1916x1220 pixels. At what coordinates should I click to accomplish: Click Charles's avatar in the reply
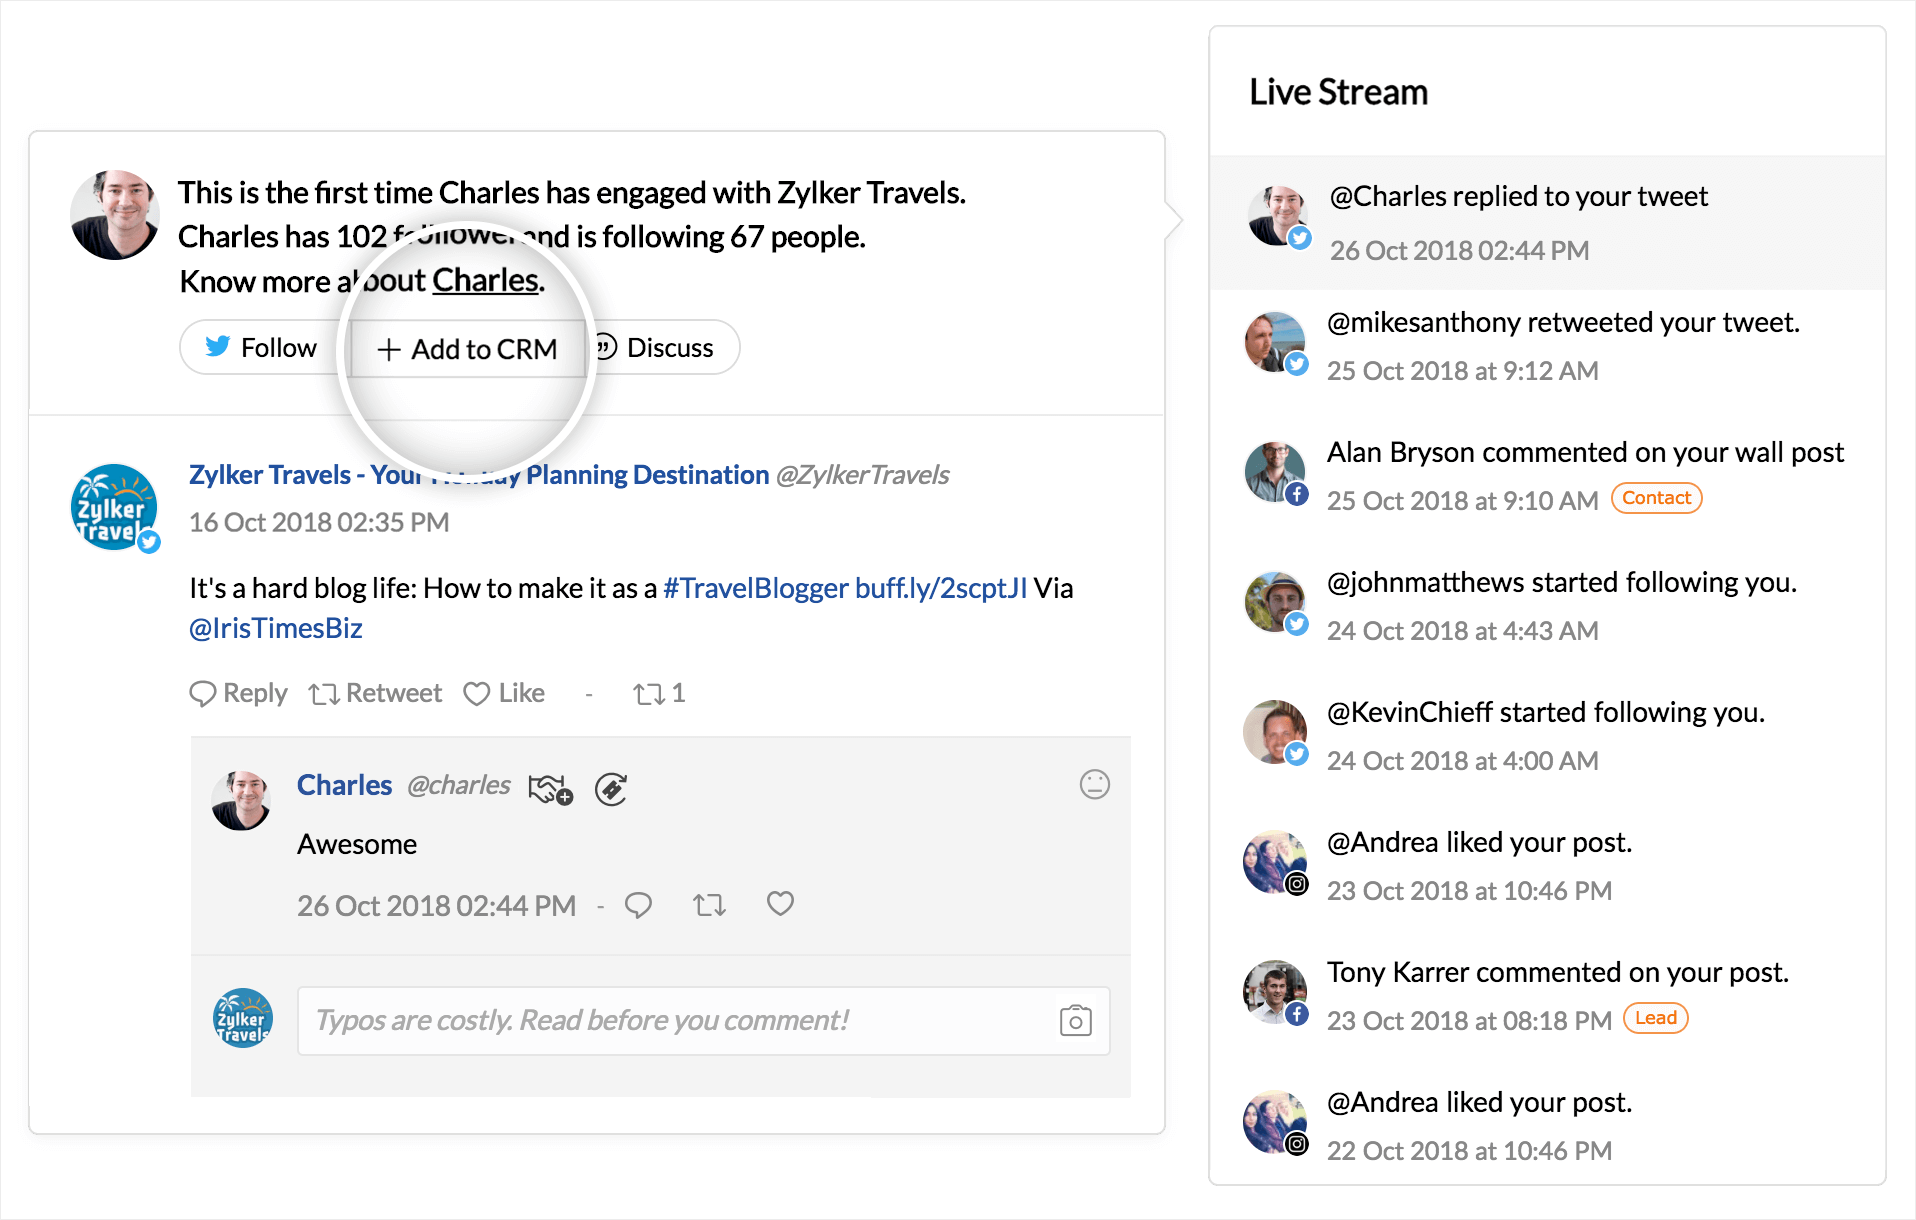241,800
